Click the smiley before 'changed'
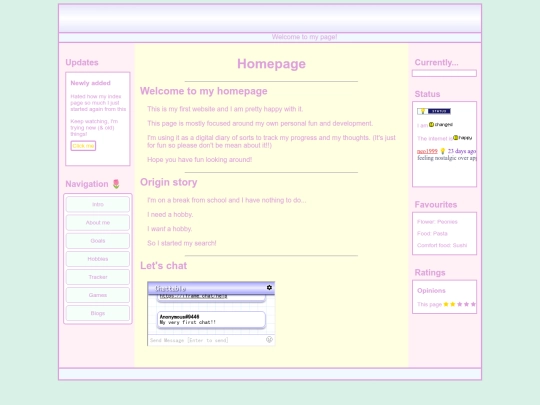The width and height of the screenshot is (540, 405). pyautogui.click(x=431, y=124)
